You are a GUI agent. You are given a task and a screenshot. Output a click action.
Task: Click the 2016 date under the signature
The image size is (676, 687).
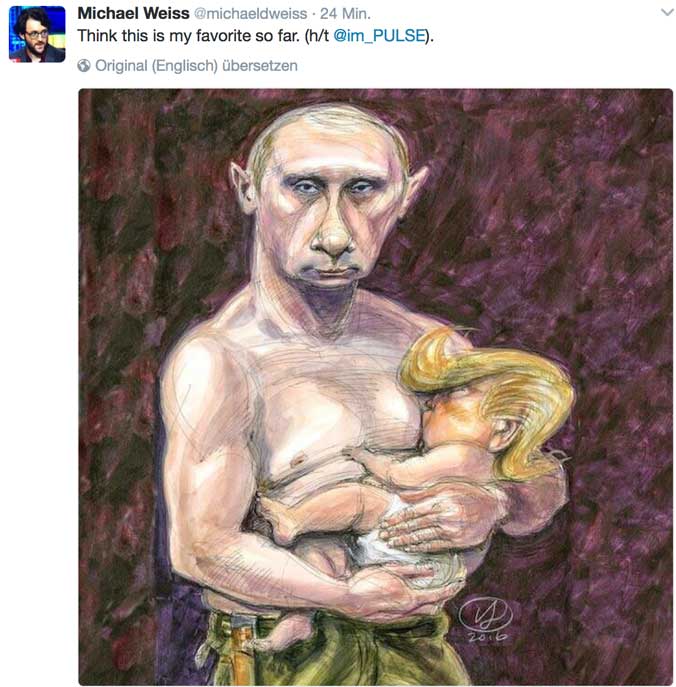(487, 637)
